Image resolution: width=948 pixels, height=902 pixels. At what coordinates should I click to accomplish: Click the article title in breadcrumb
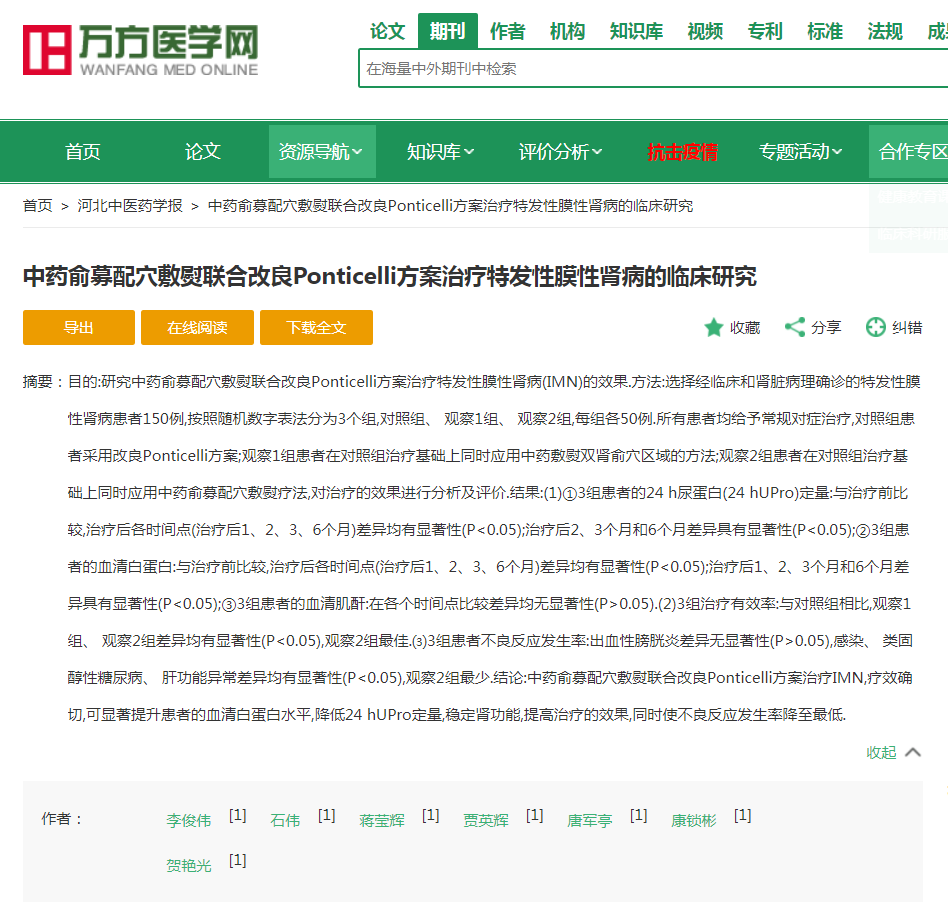tap(450, 206)
